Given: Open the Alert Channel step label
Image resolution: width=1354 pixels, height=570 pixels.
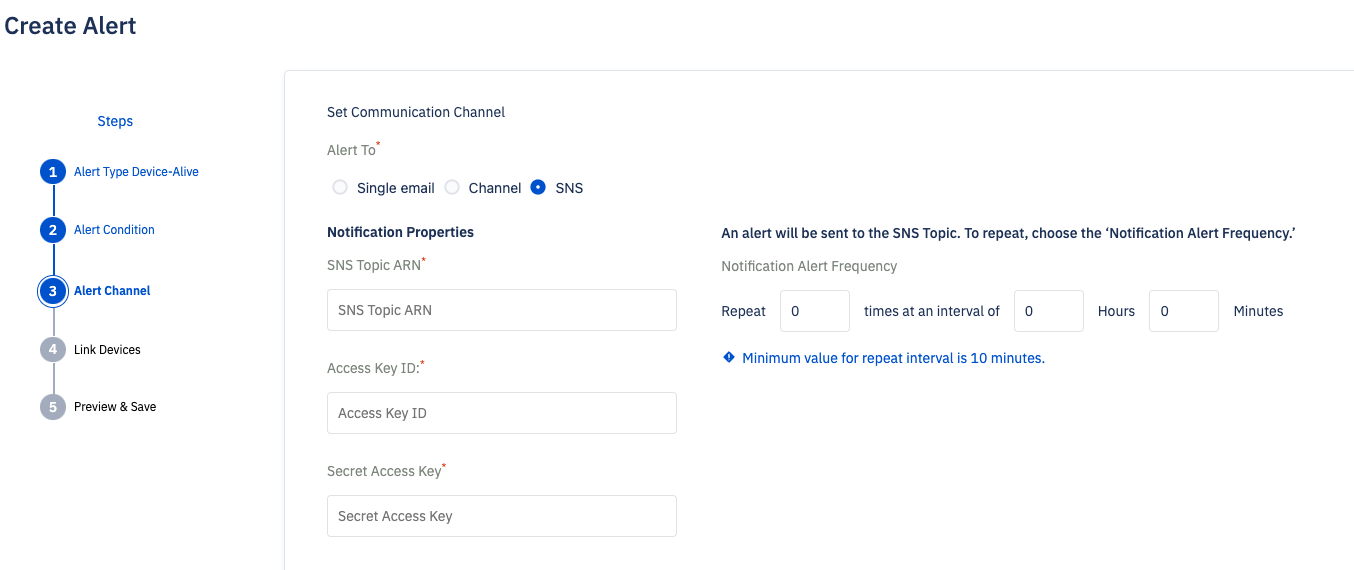Looking at the screenshot, I should tap(112, 291).
